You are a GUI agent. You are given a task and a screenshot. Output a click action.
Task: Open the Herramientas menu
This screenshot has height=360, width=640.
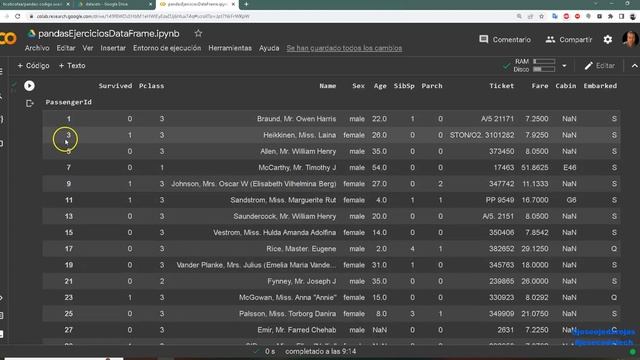tap(230, 48)
